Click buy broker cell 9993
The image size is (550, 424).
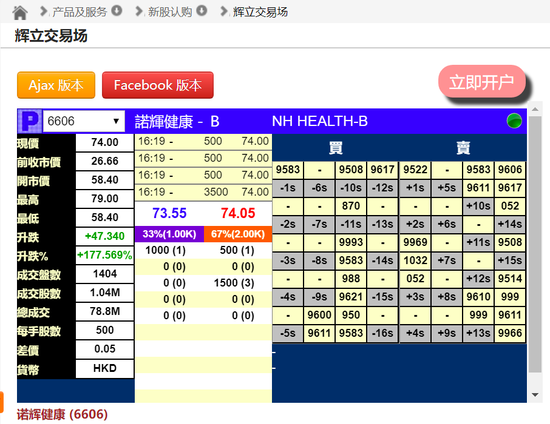(351, 242)
